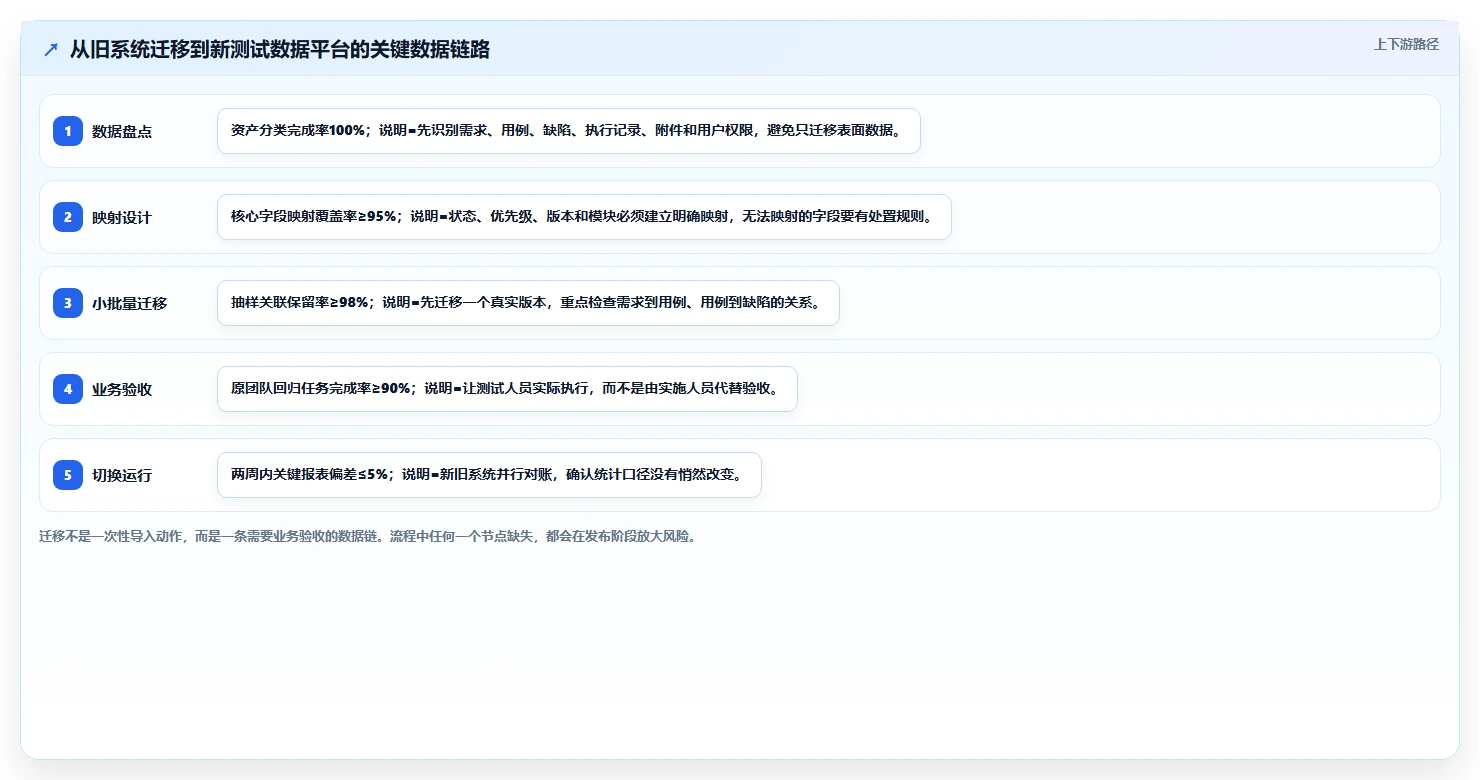The width and height of the screenshot is (1480, 780).
Task: Select step badge number 1
Action: (68, 131)
